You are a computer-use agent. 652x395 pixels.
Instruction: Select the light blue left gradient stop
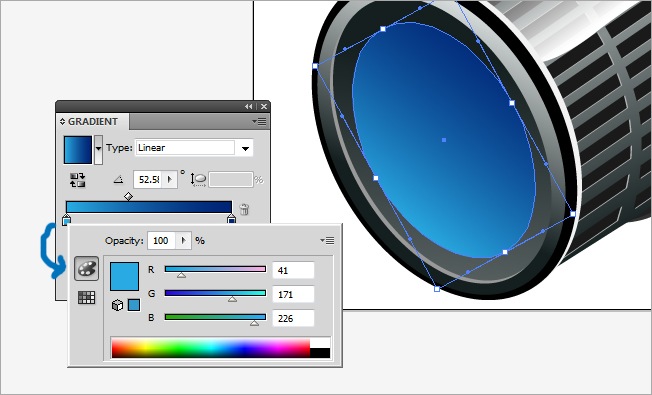coord(66,220)
